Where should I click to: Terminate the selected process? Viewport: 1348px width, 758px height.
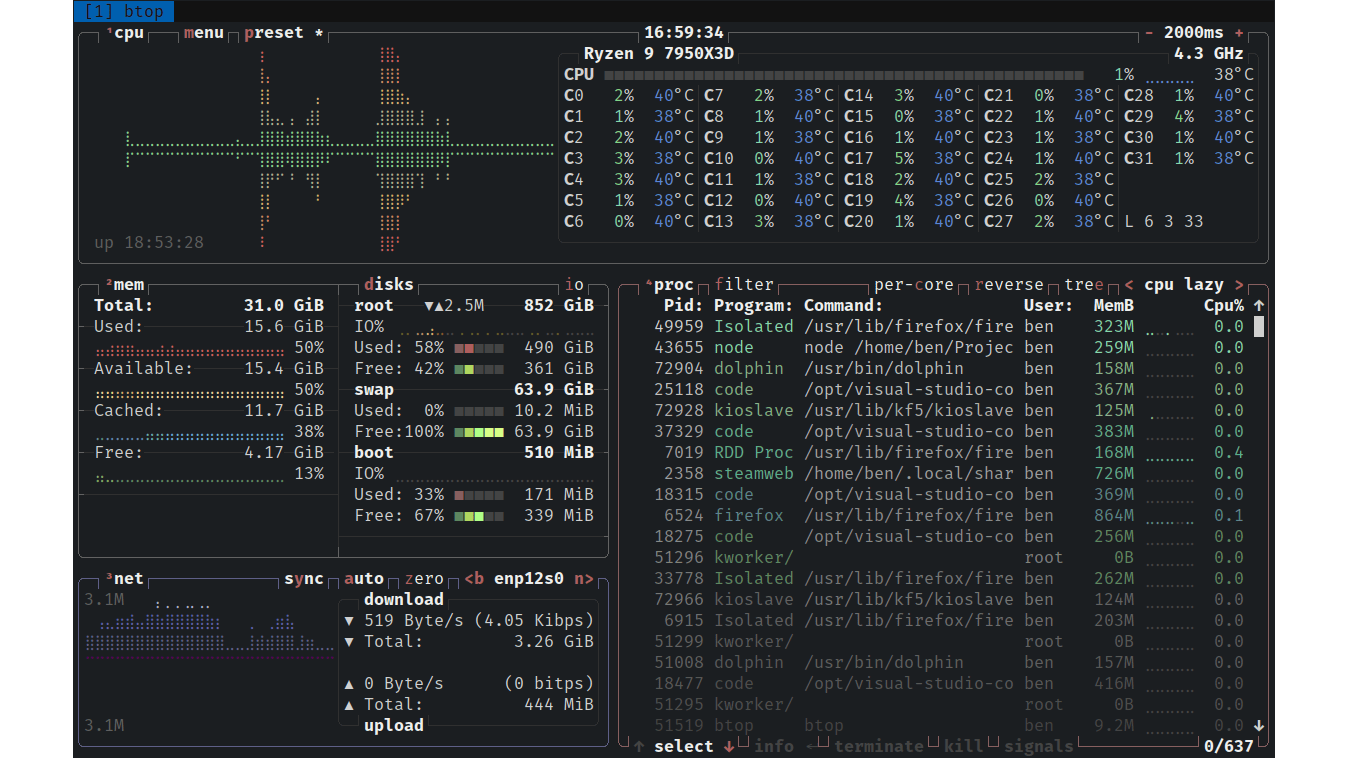point(879,747)
